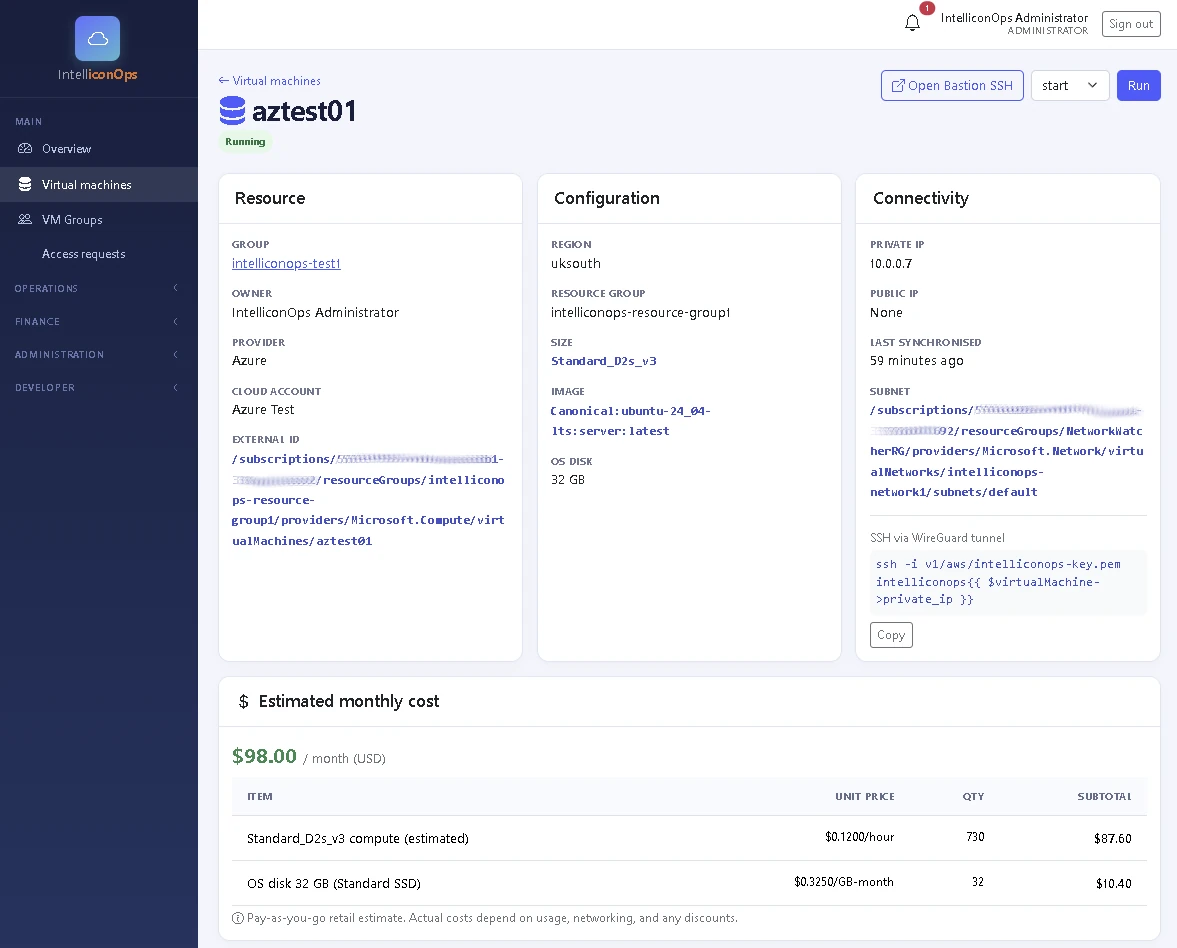
Task: Click the Run button
Action: [x=1138, y=86]
